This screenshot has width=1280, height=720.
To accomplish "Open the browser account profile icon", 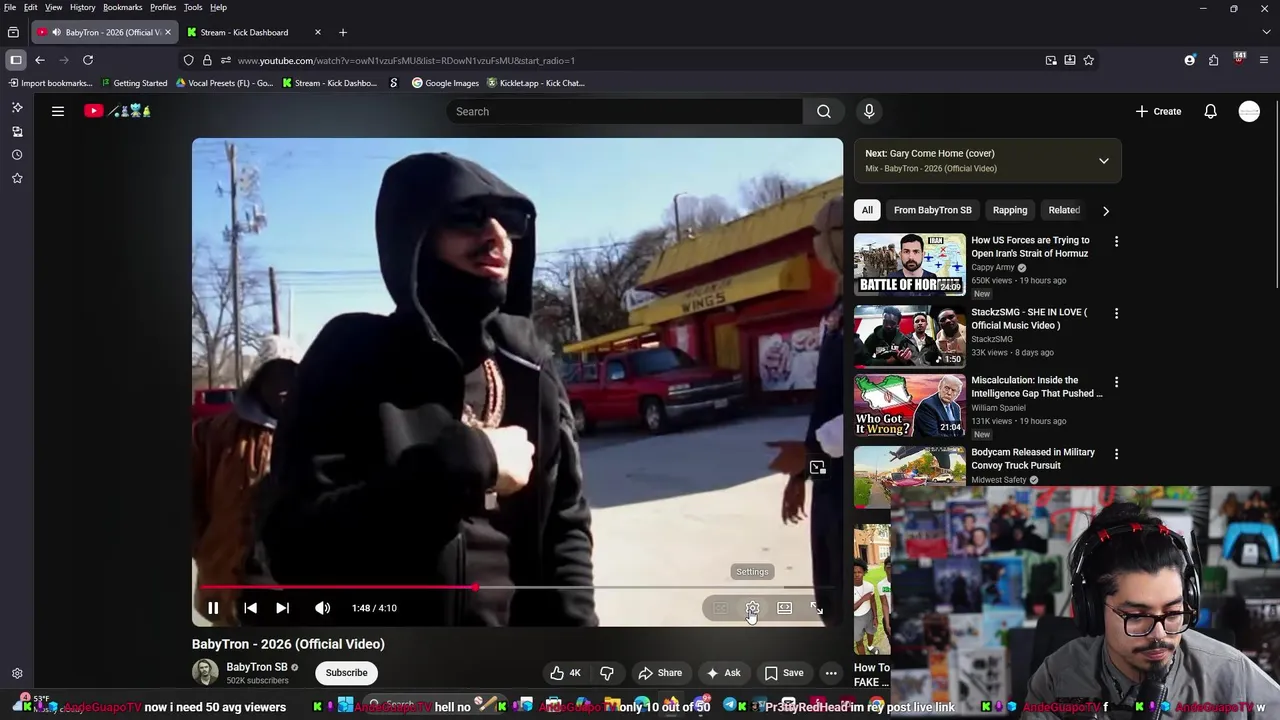I will click(1189, 60).
